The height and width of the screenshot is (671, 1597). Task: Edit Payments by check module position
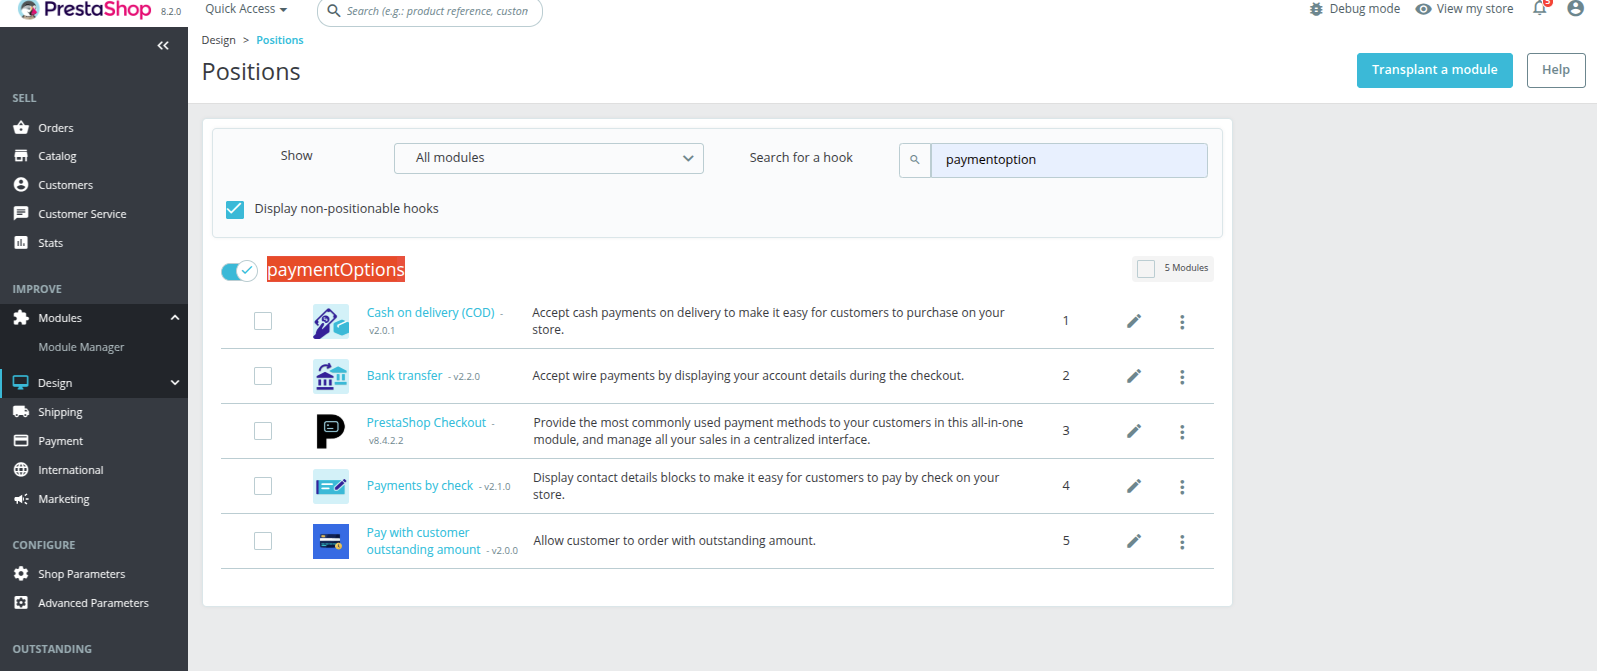click(x=1134, y=486)
